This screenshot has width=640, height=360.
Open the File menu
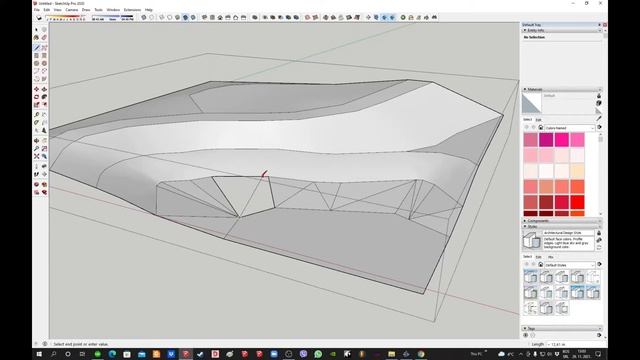coord(37,10)
